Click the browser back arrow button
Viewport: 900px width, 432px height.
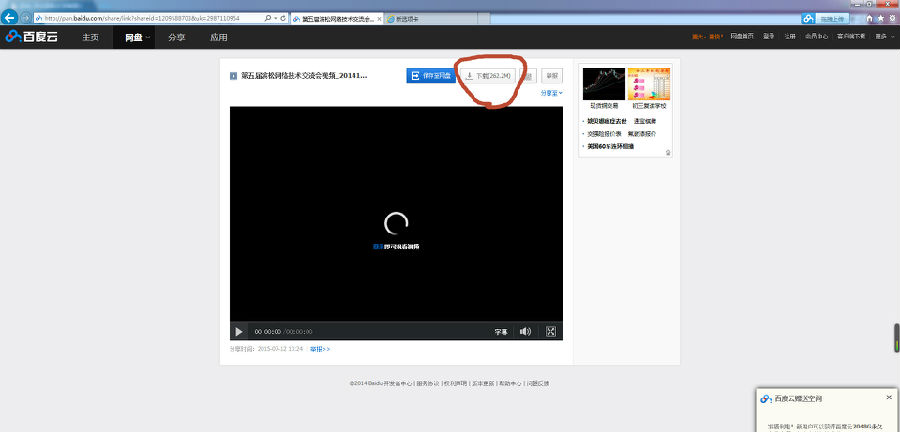11,19
